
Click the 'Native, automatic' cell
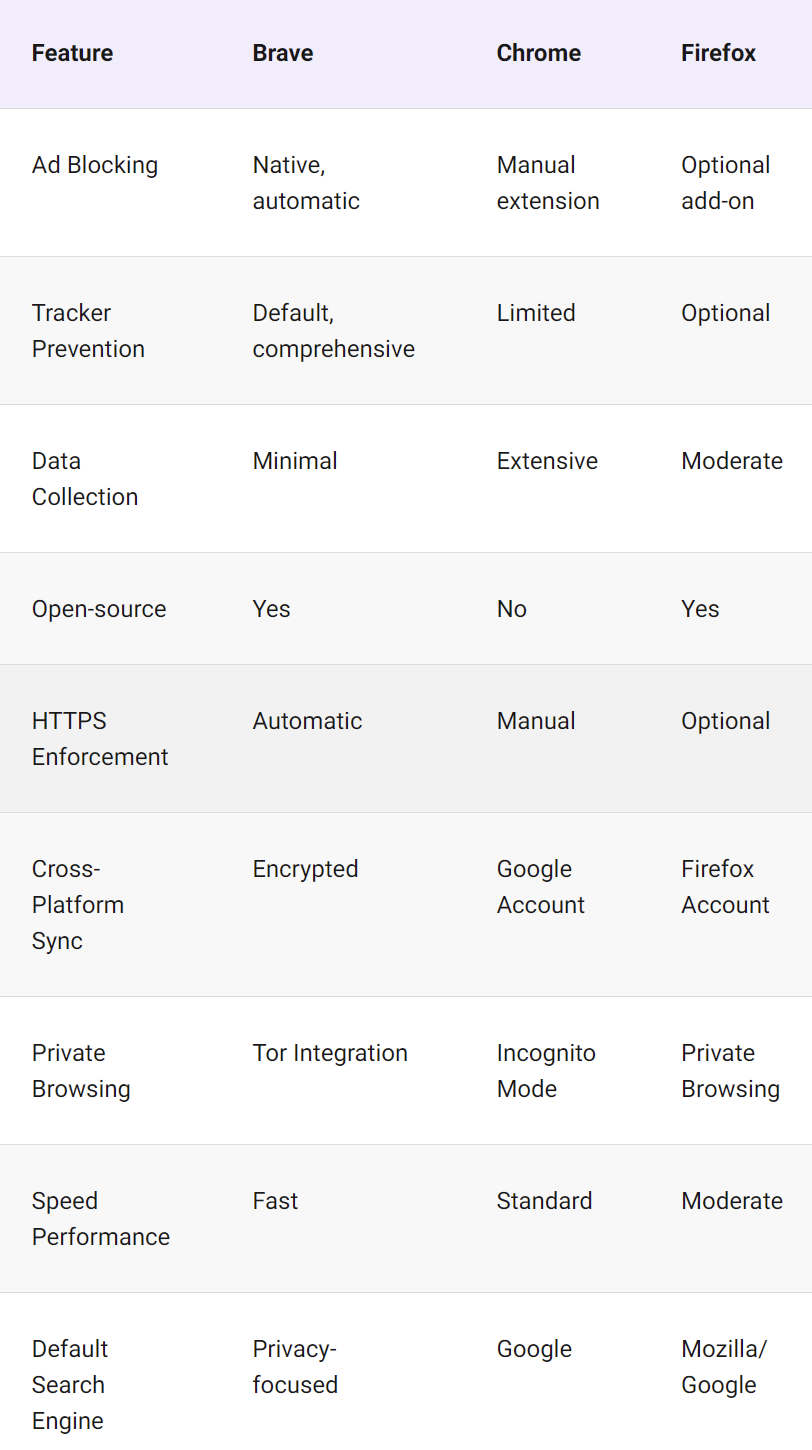[305, 183]
